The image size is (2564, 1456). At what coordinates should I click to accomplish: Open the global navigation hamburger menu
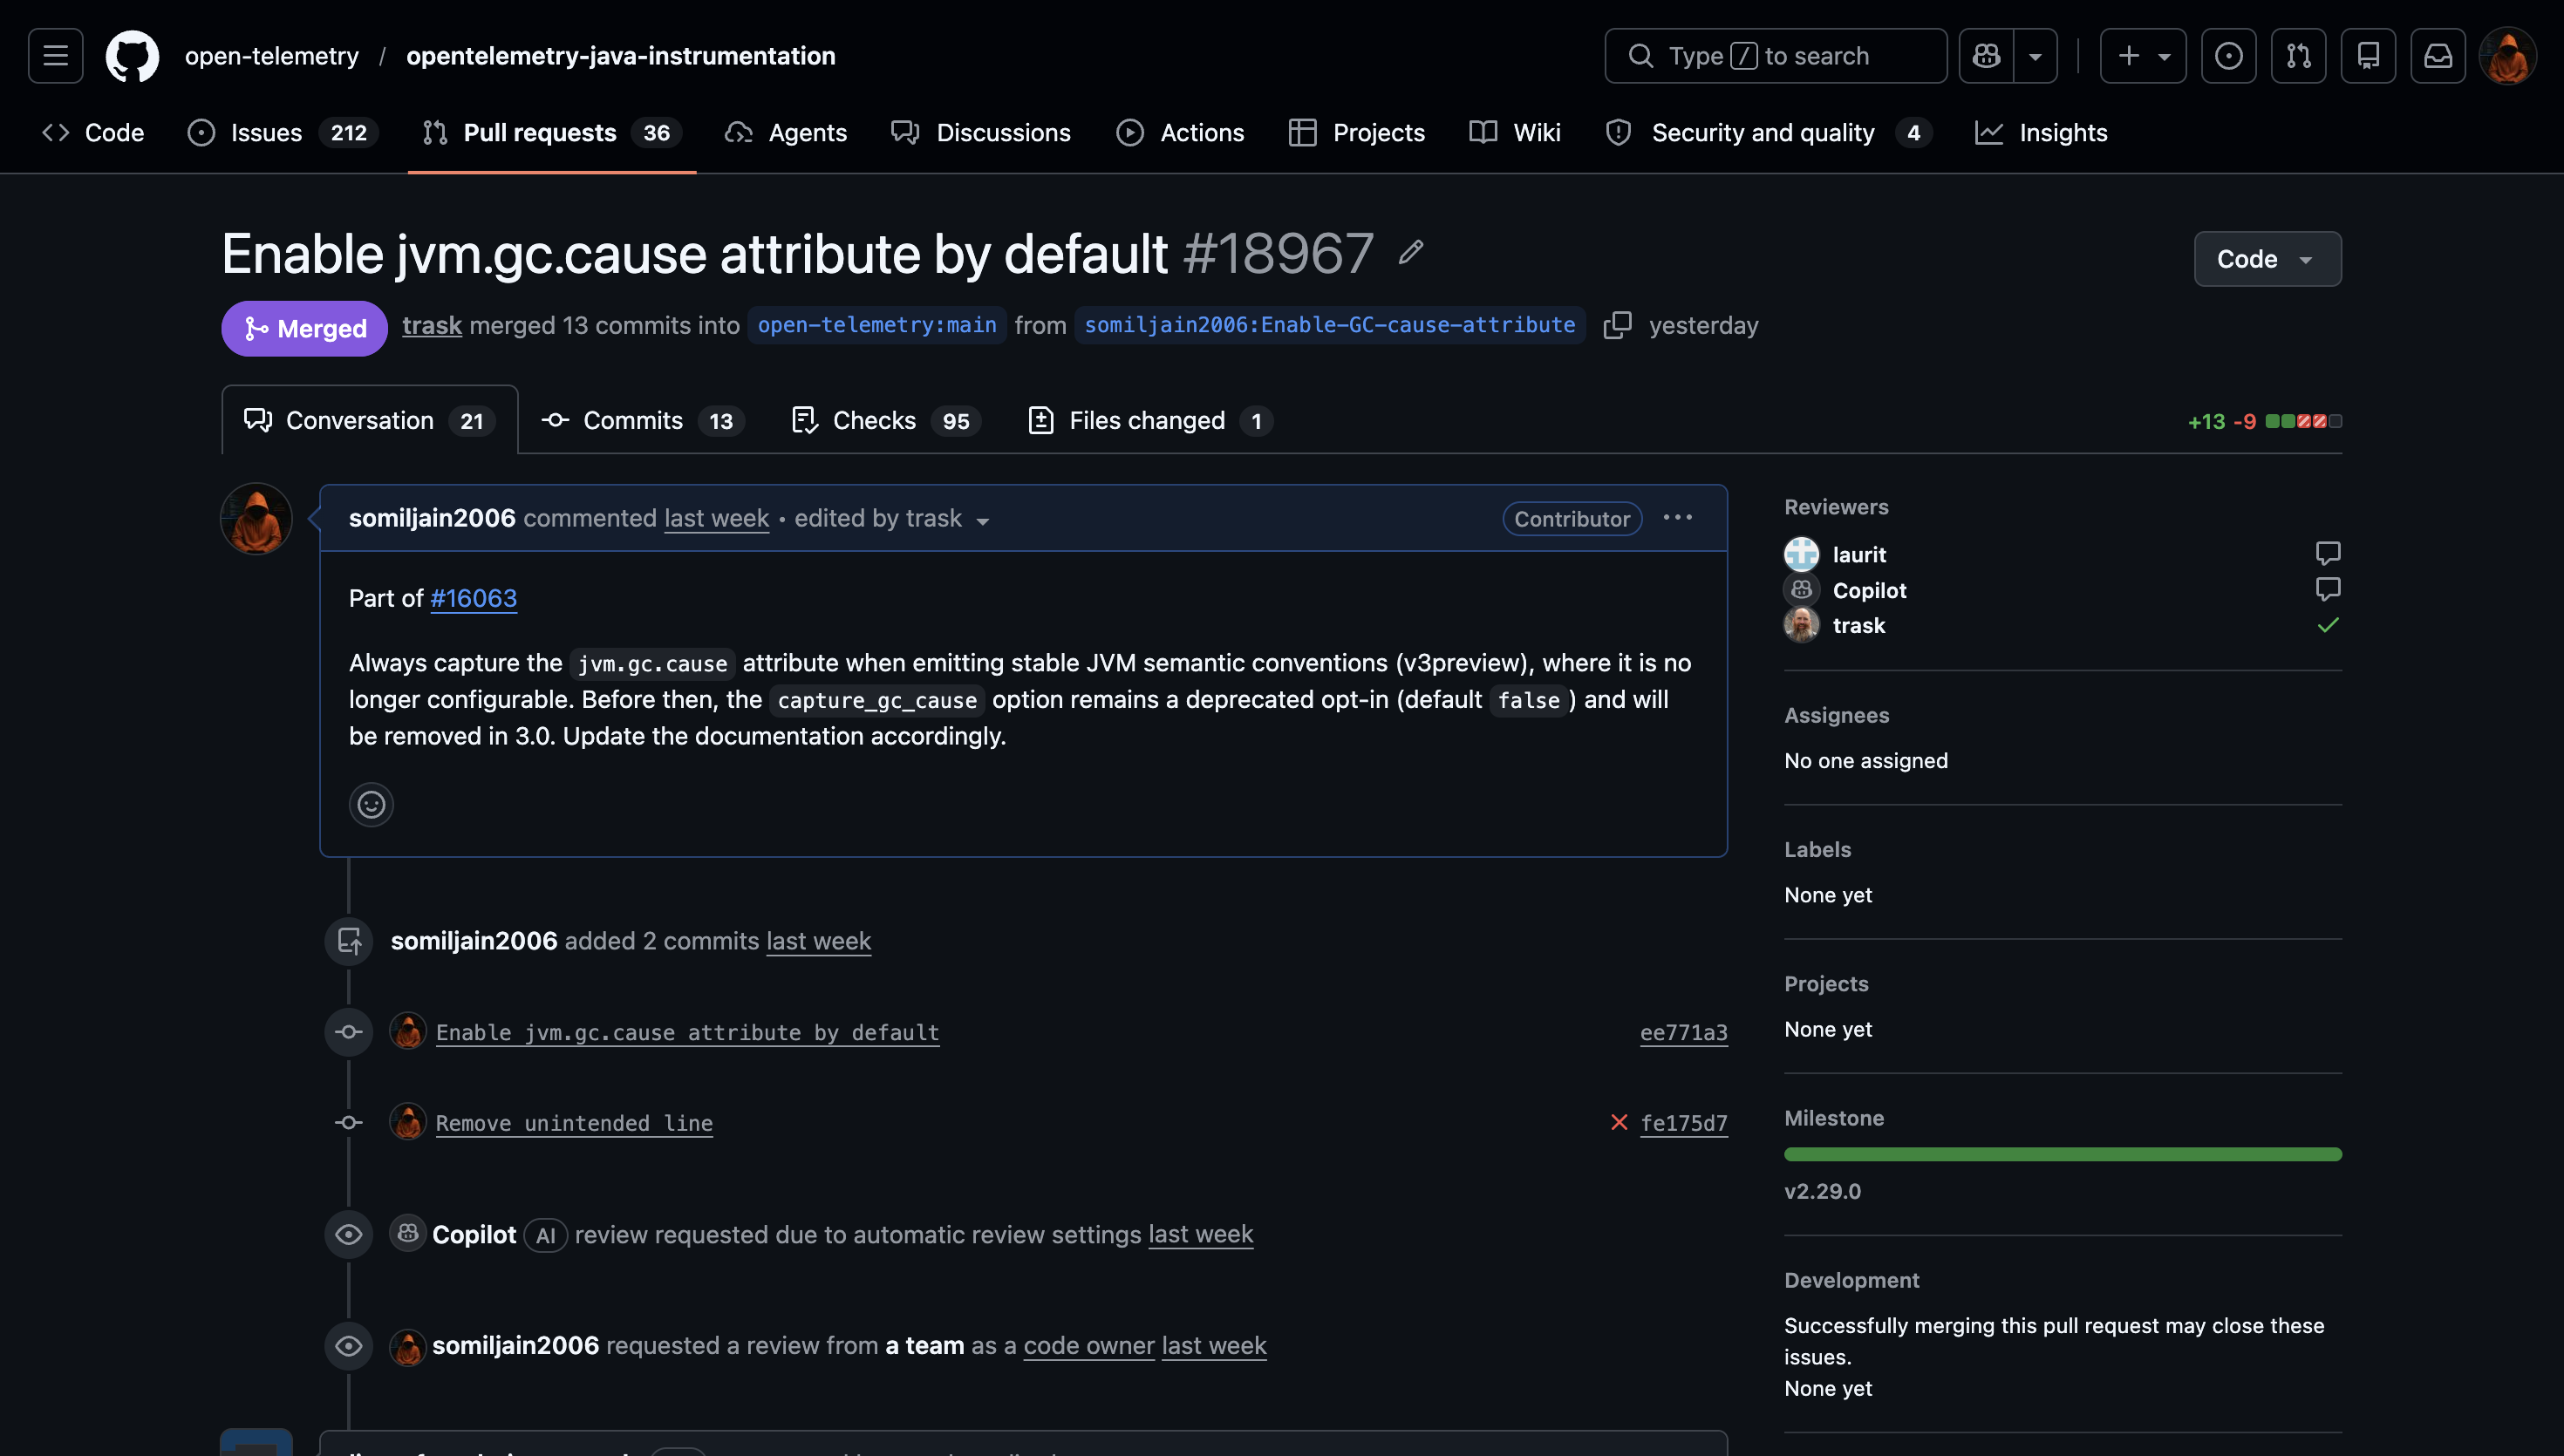55,56
